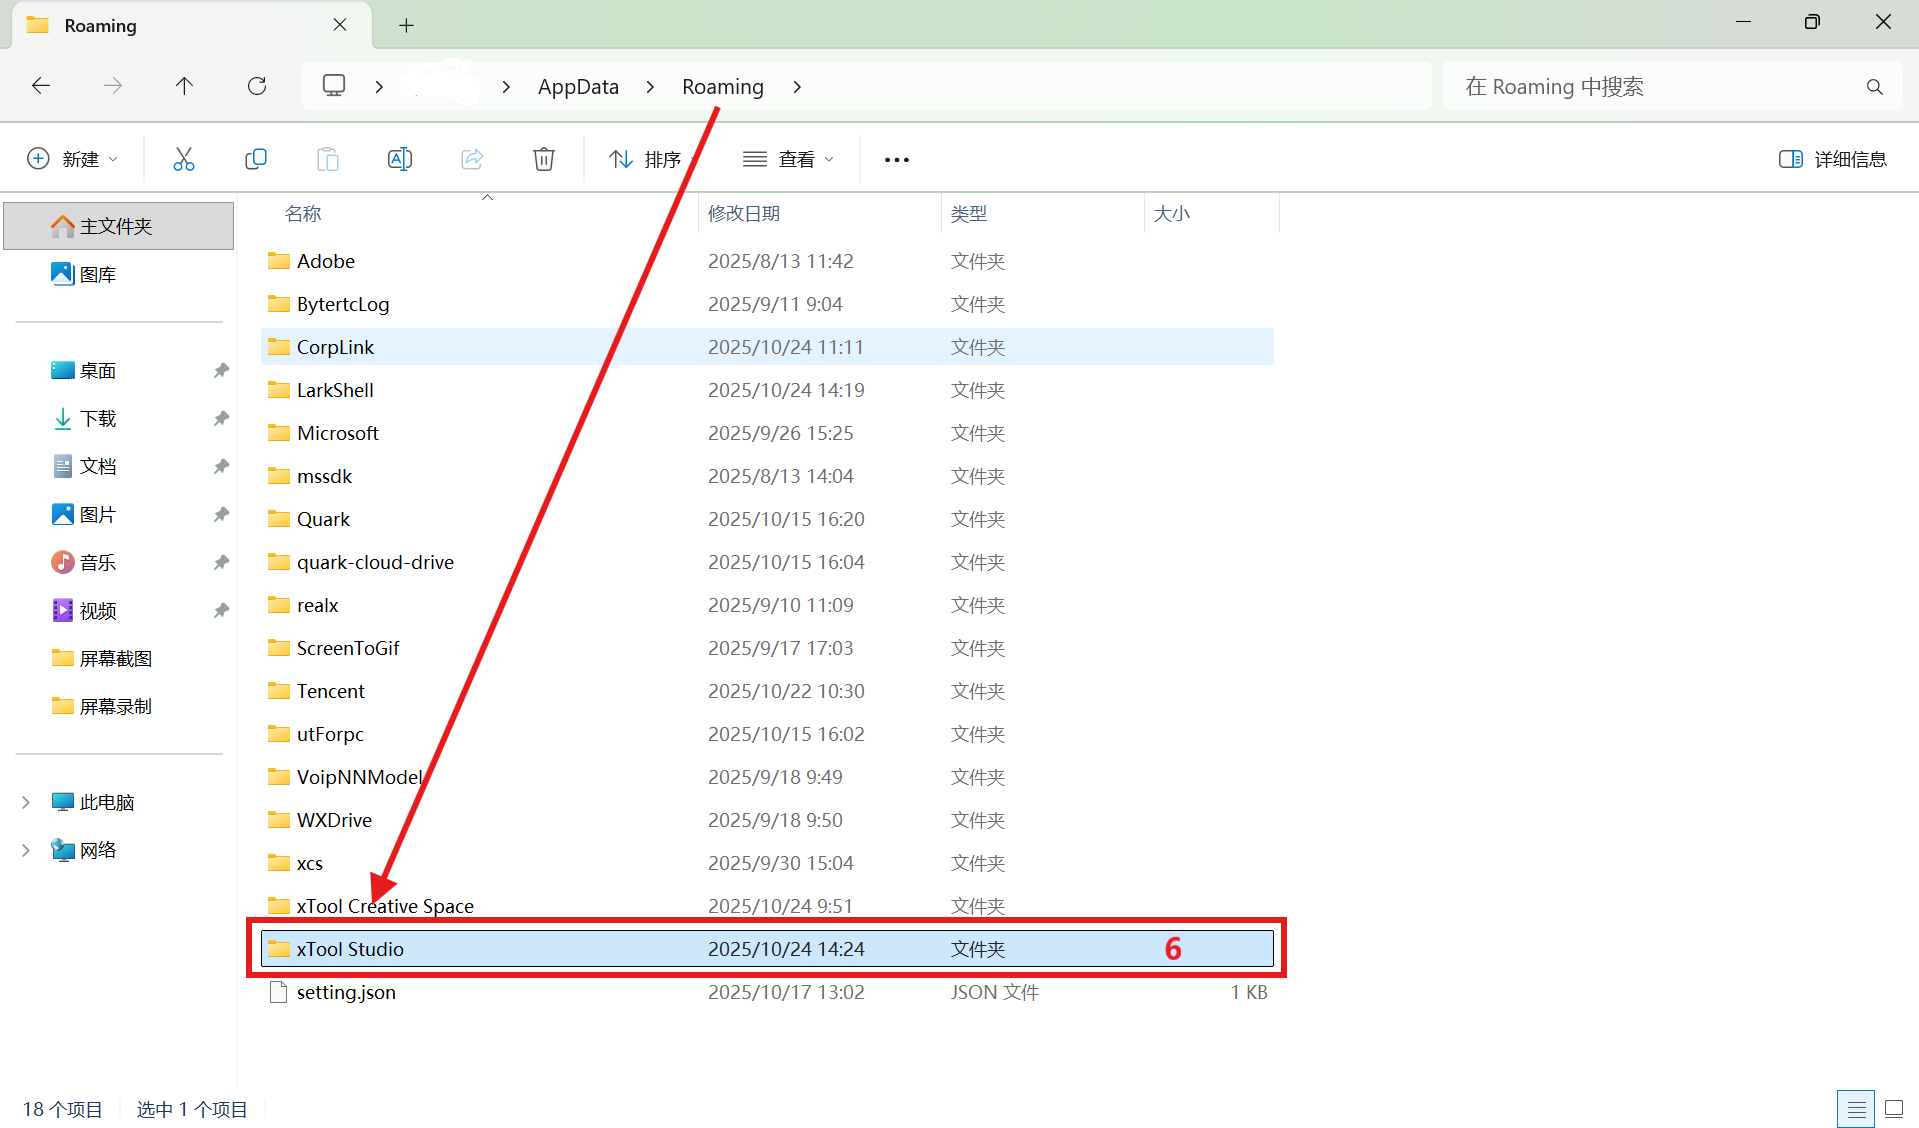The image size is (1919, 1128).
Task: Select the setting.json file
Action: 346,992
